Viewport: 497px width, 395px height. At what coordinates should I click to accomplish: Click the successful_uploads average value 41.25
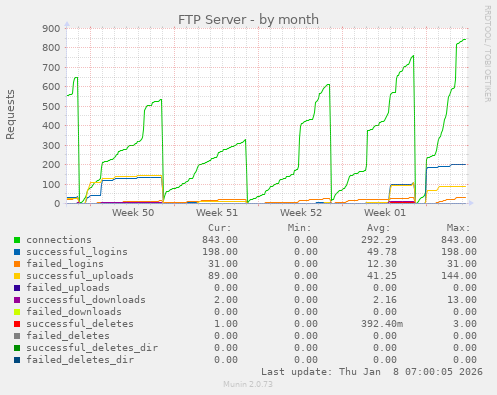382,276
